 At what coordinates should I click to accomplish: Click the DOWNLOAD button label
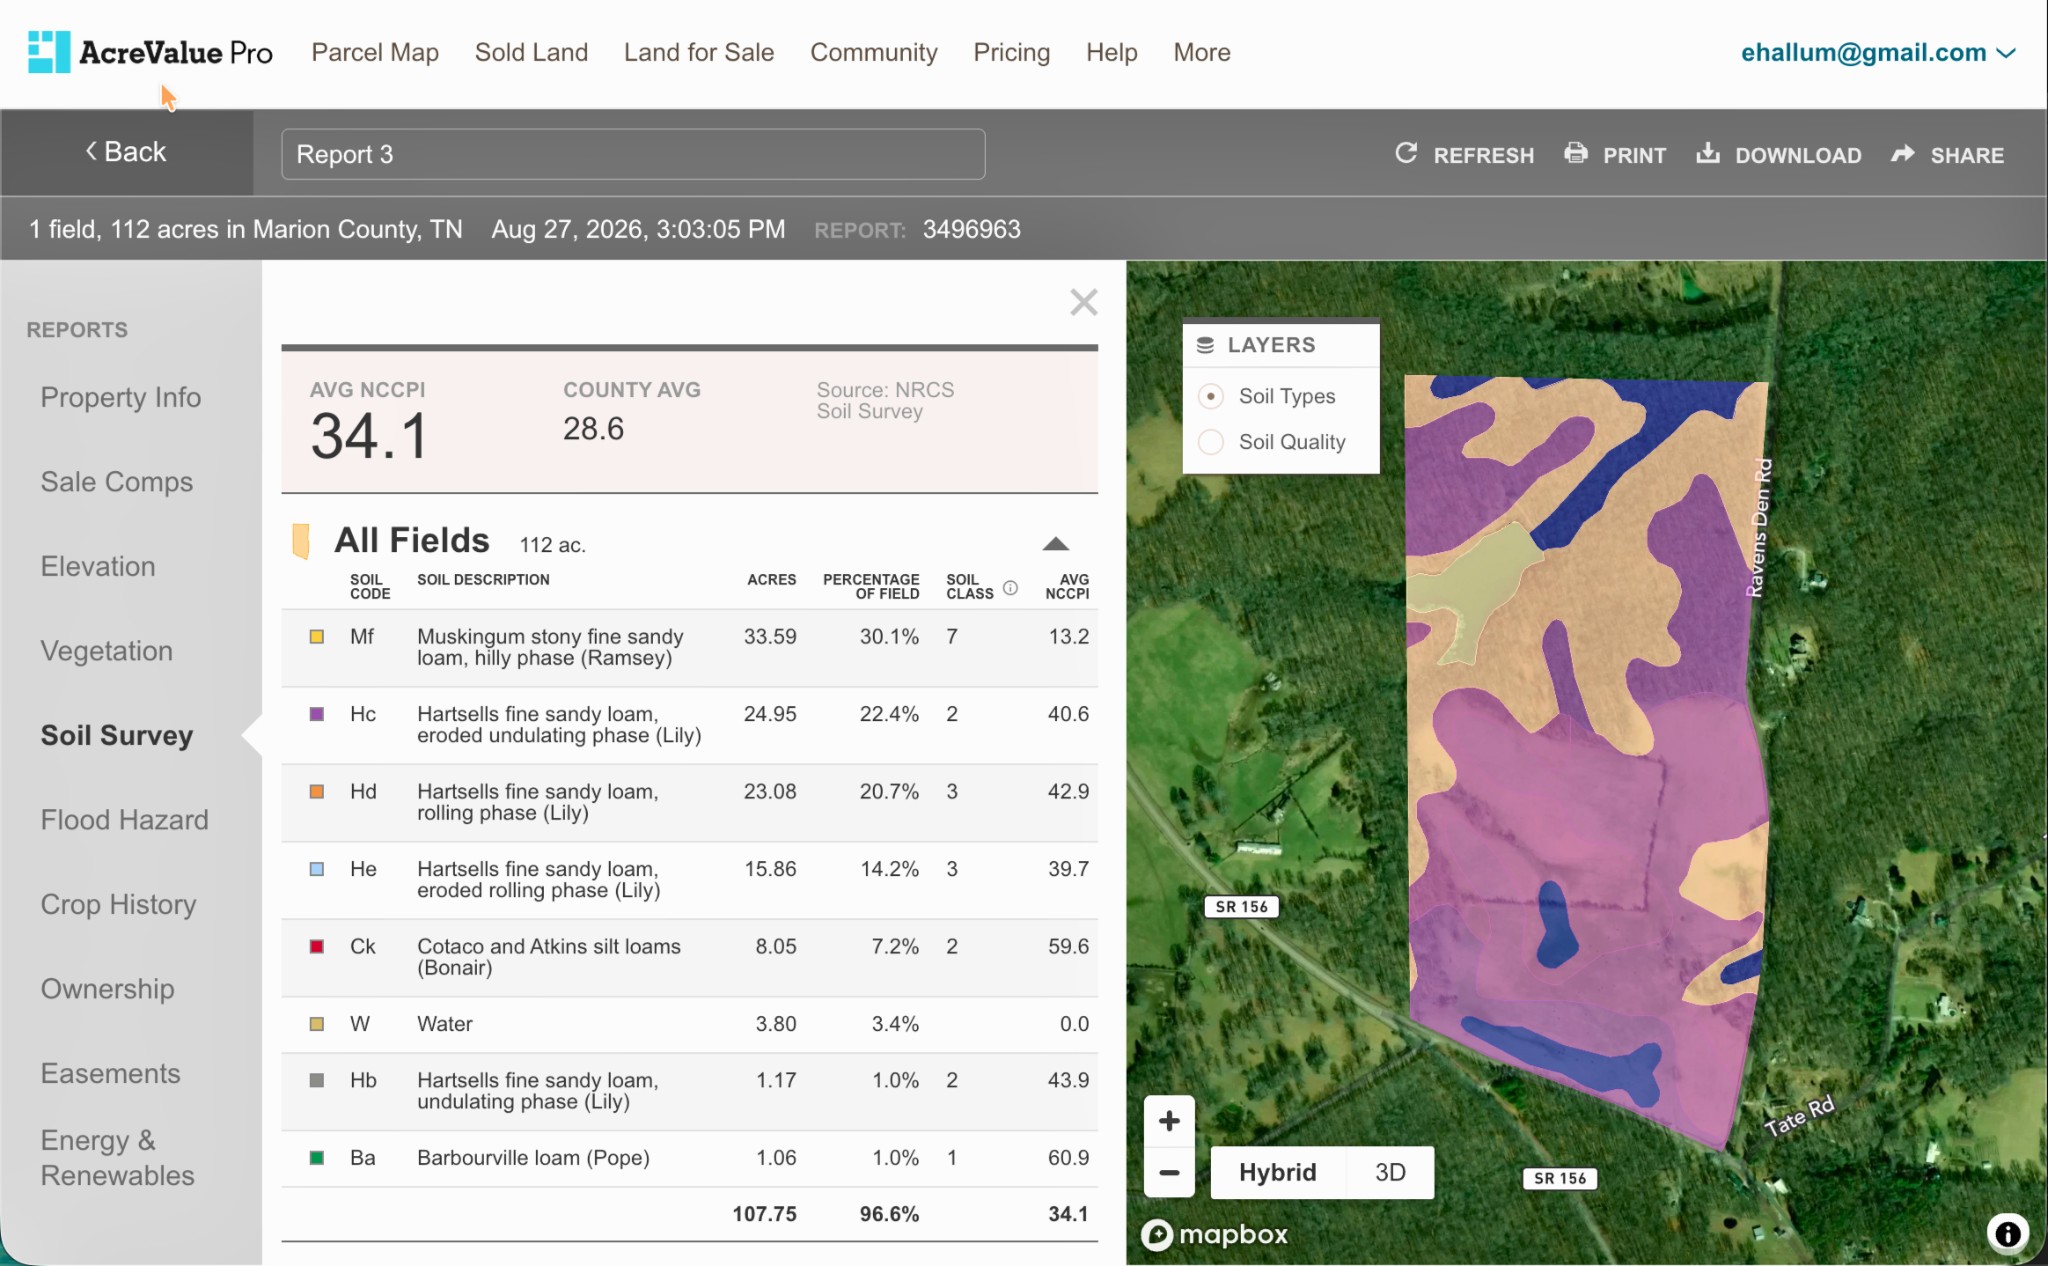tap(1798, 155)
